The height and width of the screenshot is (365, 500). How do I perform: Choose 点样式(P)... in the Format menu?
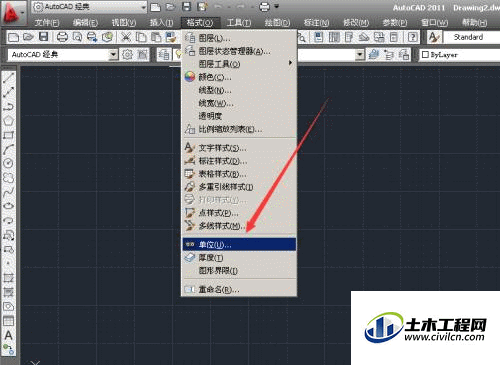tap(239, 213)
